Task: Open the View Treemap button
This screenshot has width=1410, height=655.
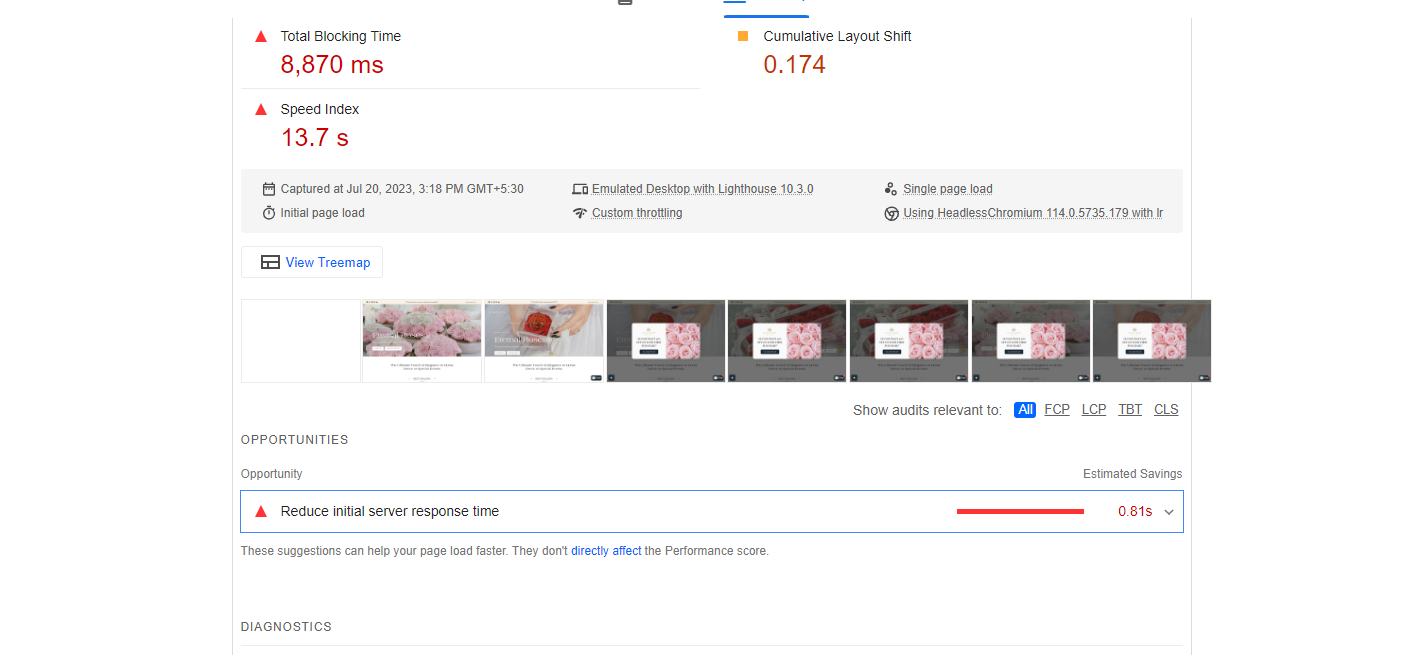Action: pyautogui.click(x=312, y=262)
